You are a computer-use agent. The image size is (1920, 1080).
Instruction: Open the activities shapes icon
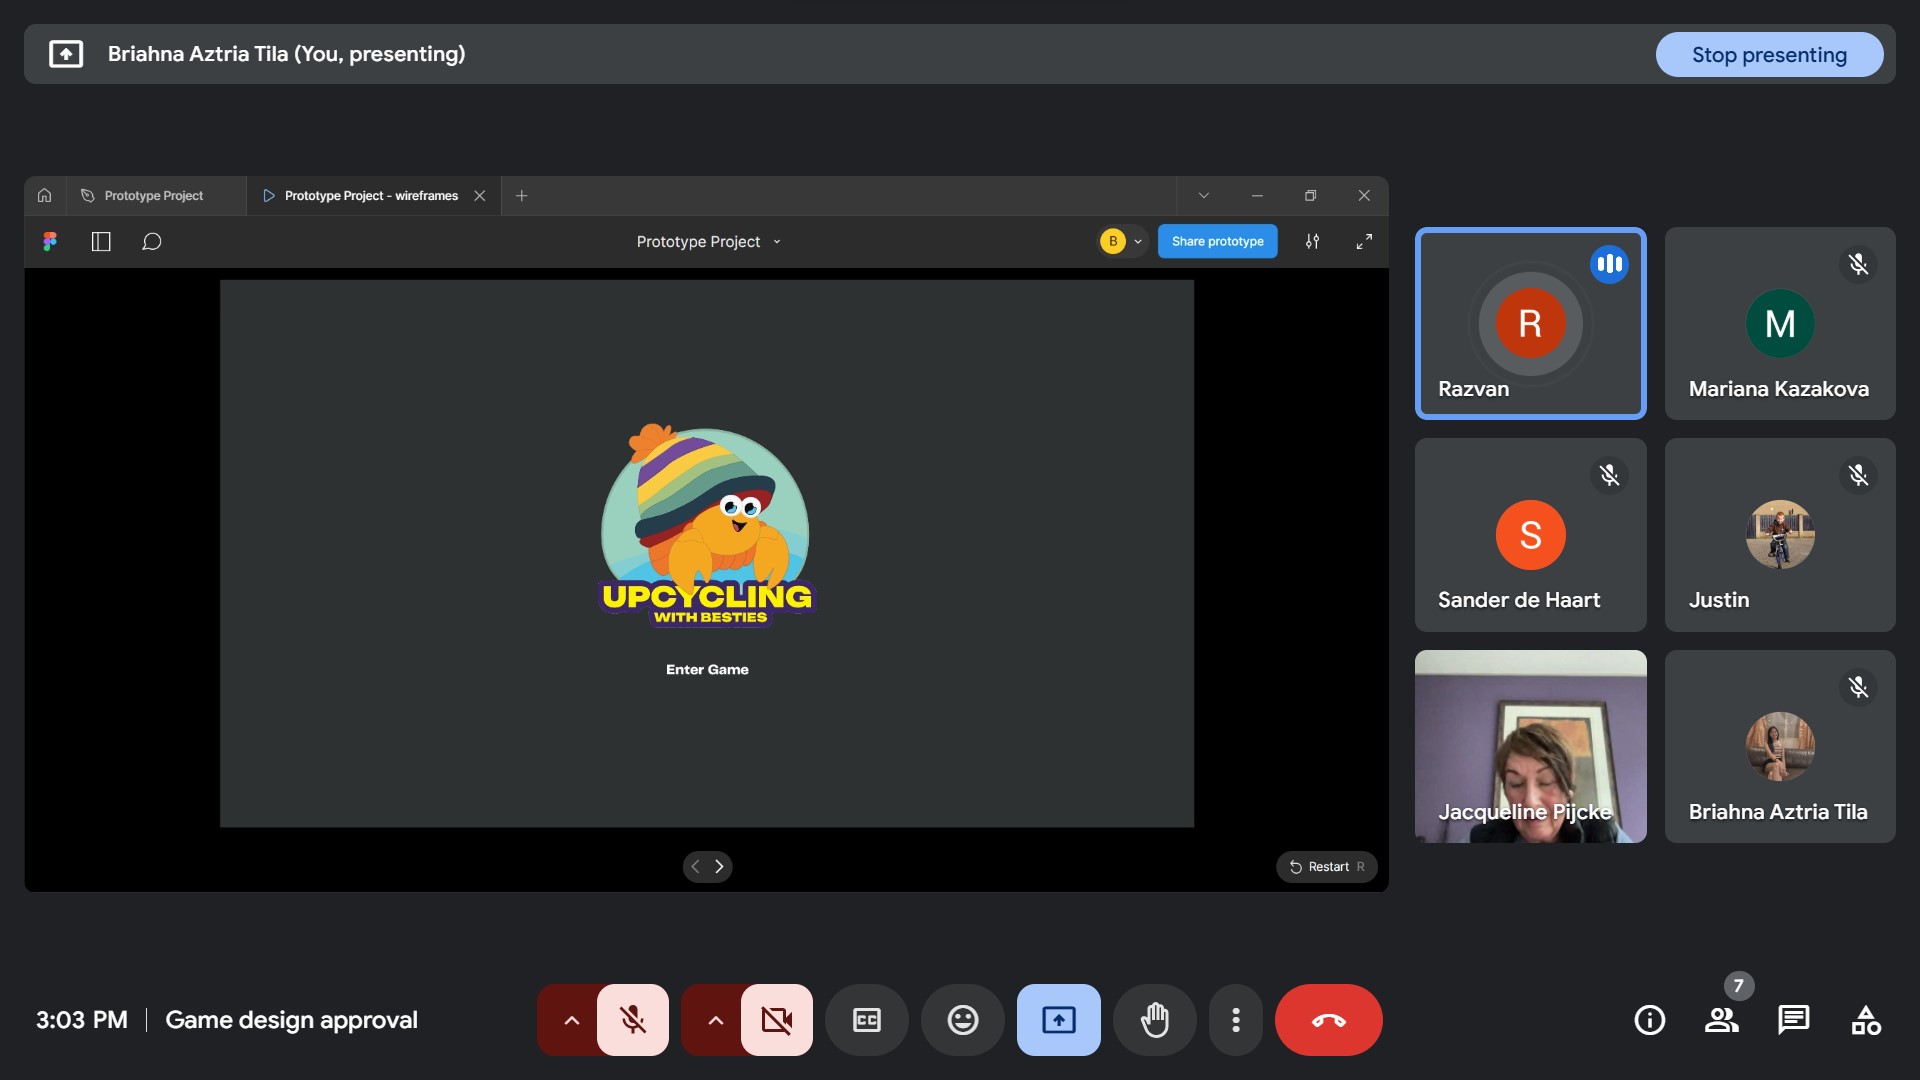(1865, 1020)
